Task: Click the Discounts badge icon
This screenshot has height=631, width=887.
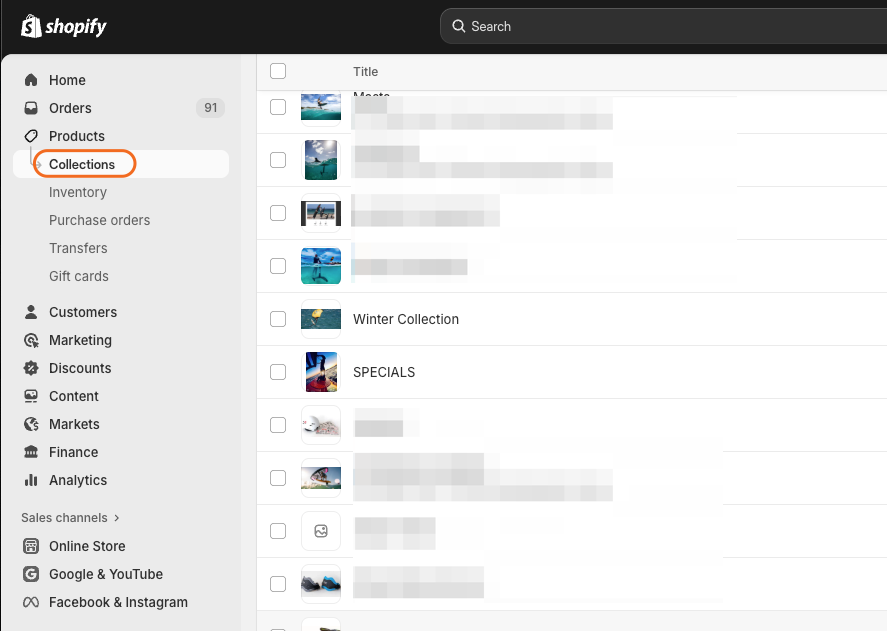Action: point(31,368)
